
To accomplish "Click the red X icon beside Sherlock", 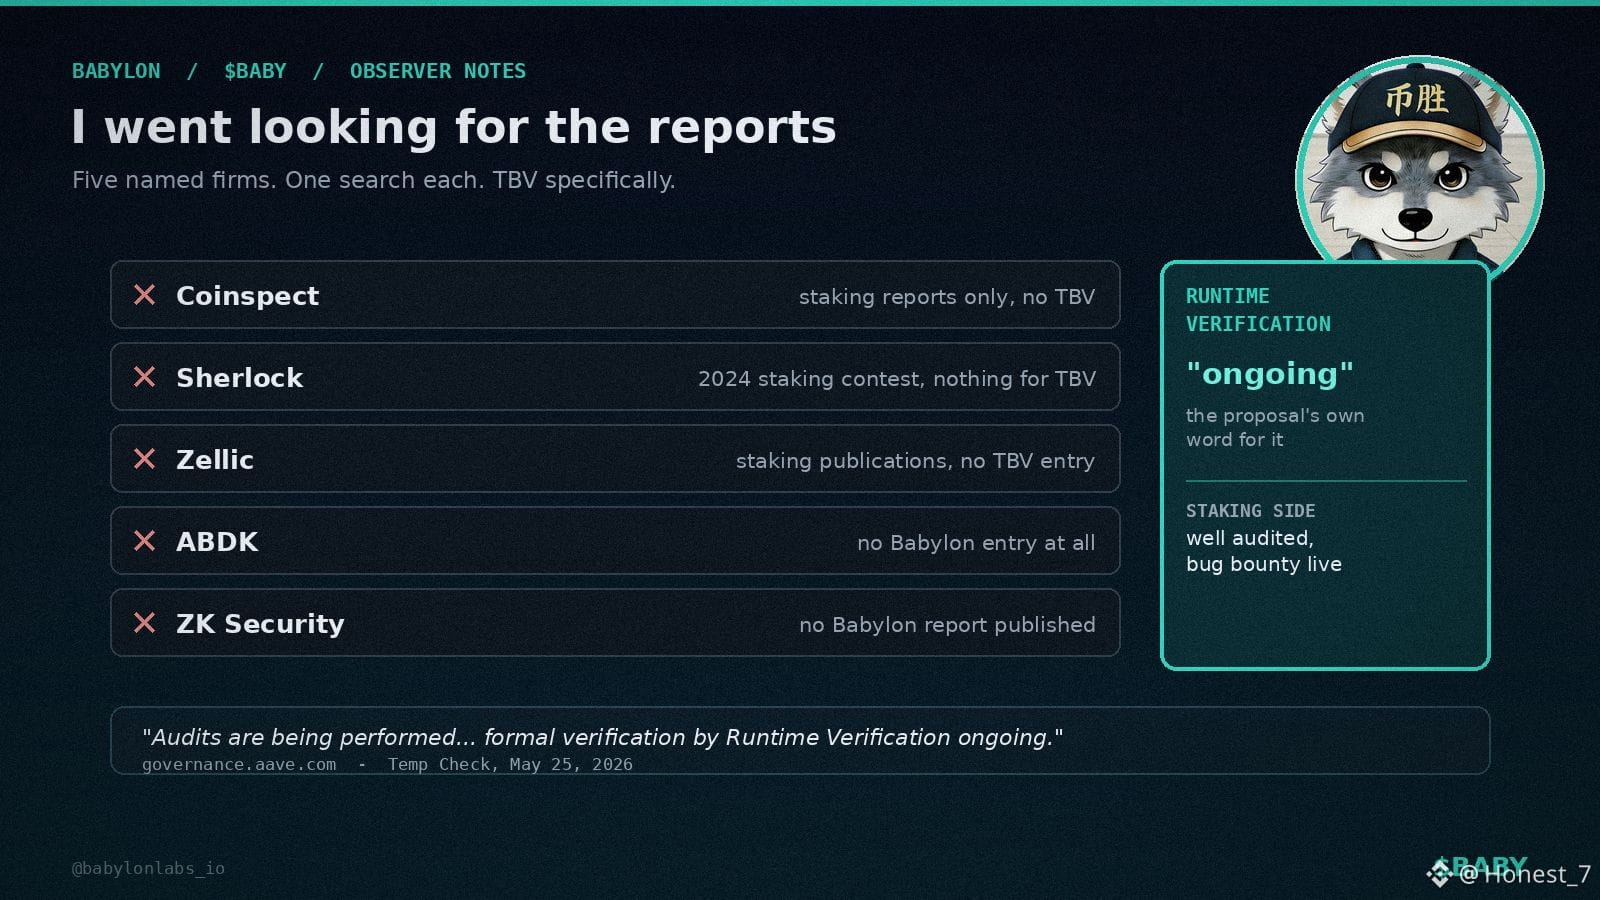I will point(145,377).
